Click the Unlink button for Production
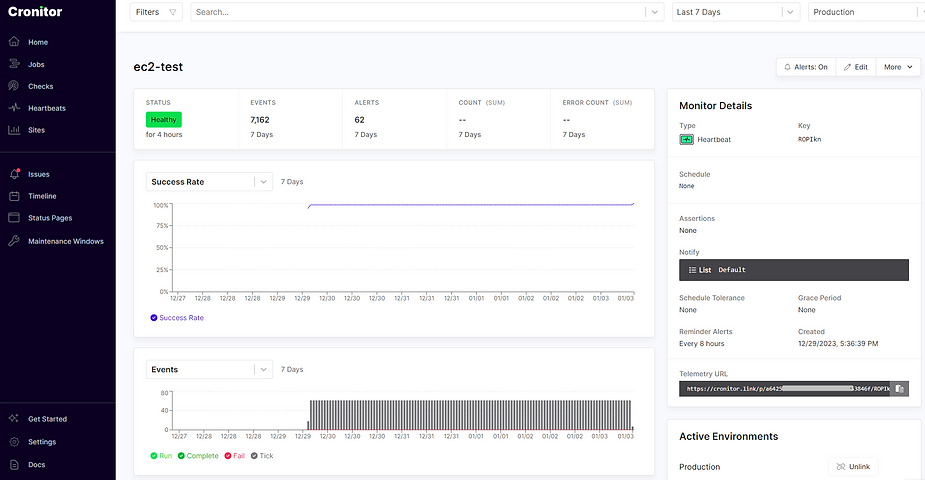Viewport: 925px width, 480px height. pyautogui.click(x=853, y=466)
